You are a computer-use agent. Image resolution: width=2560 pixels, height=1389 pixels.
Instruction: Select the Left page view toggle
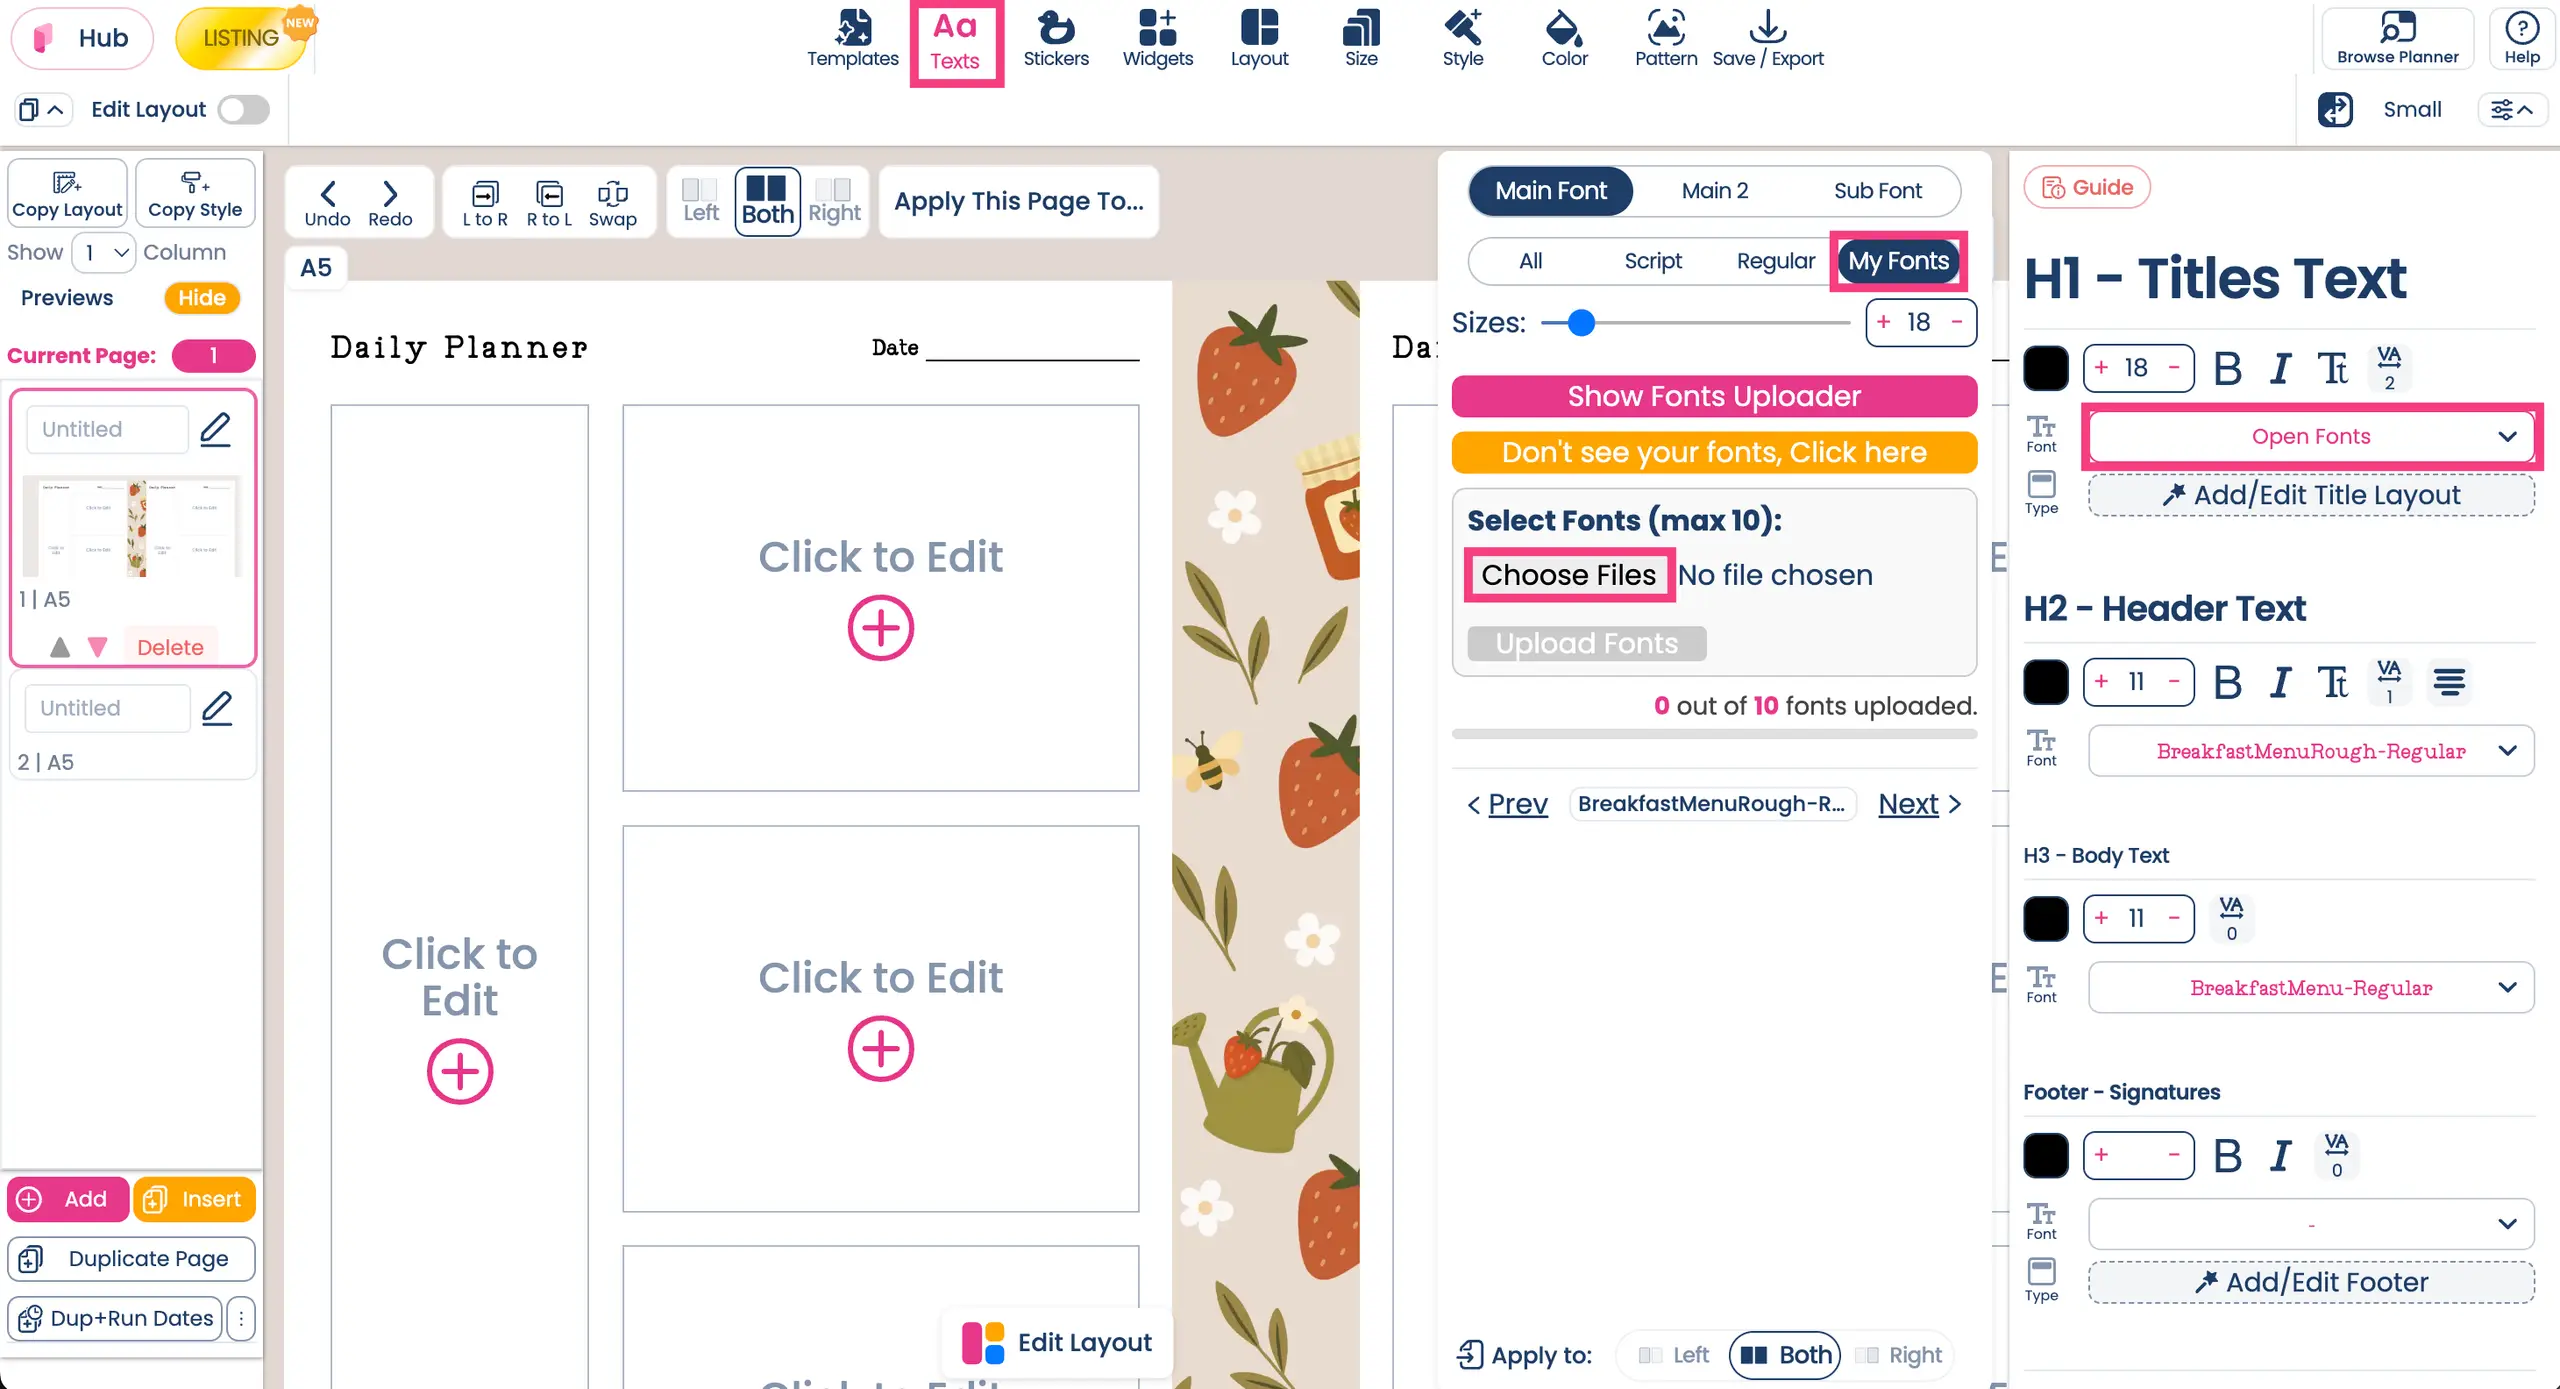pyautogui.click(x=700, y=201)
